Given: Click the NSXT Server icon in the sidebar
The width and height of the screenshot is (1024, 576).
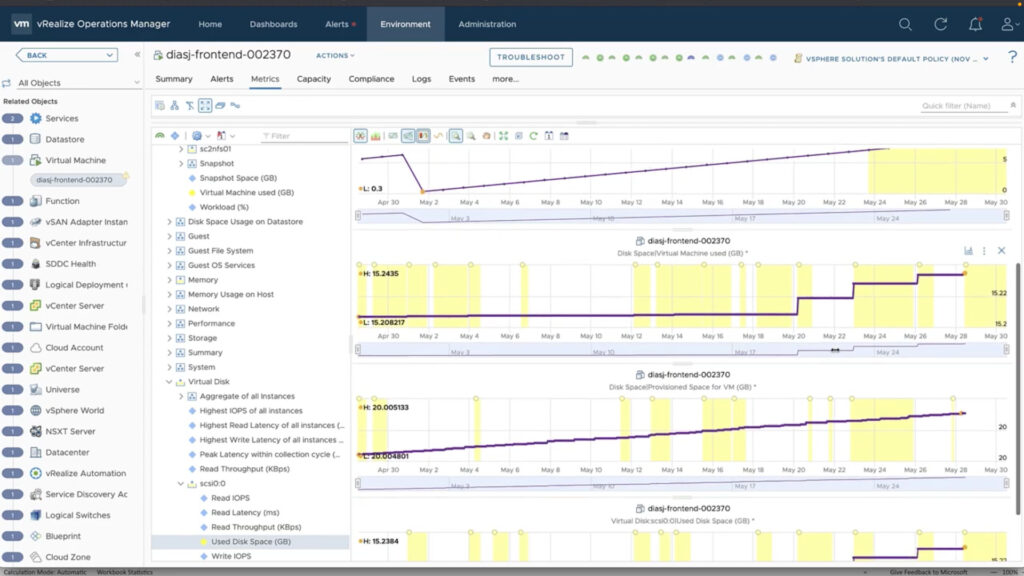Looking at the screenshot, I should (x=35, y=431).
